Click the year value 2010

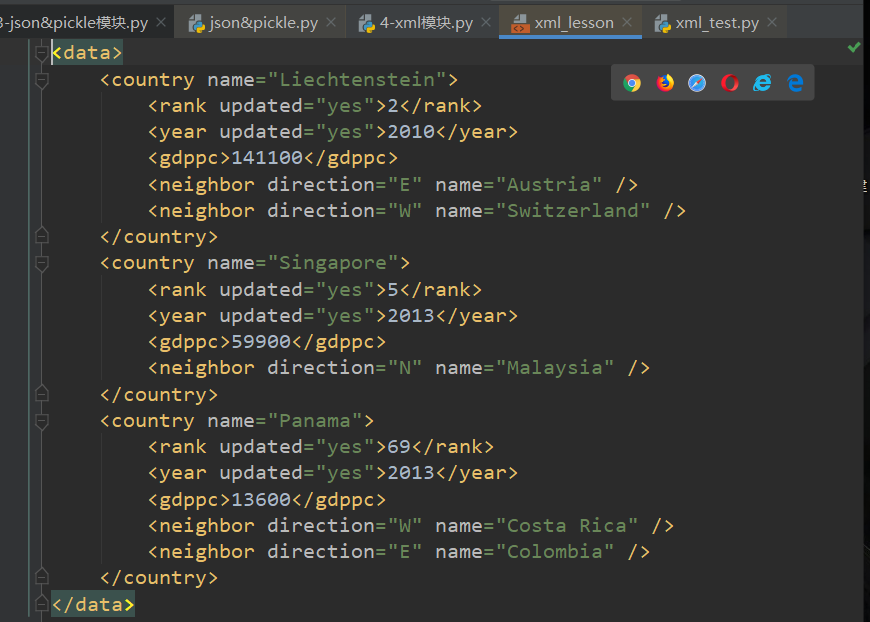(x=411, y=132)
